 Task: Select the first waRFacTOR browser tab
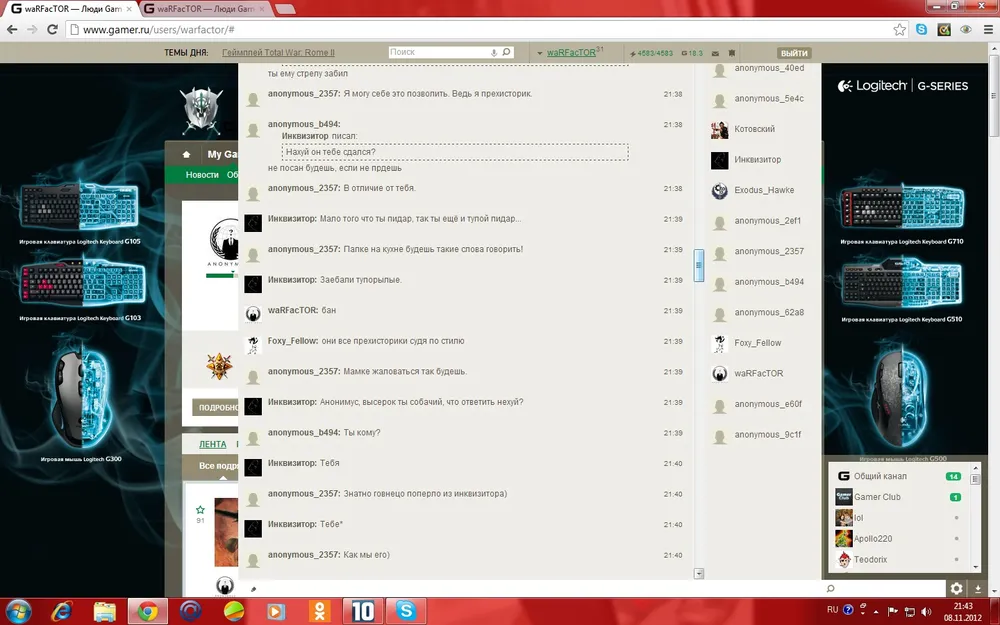(x=71, y=9)
